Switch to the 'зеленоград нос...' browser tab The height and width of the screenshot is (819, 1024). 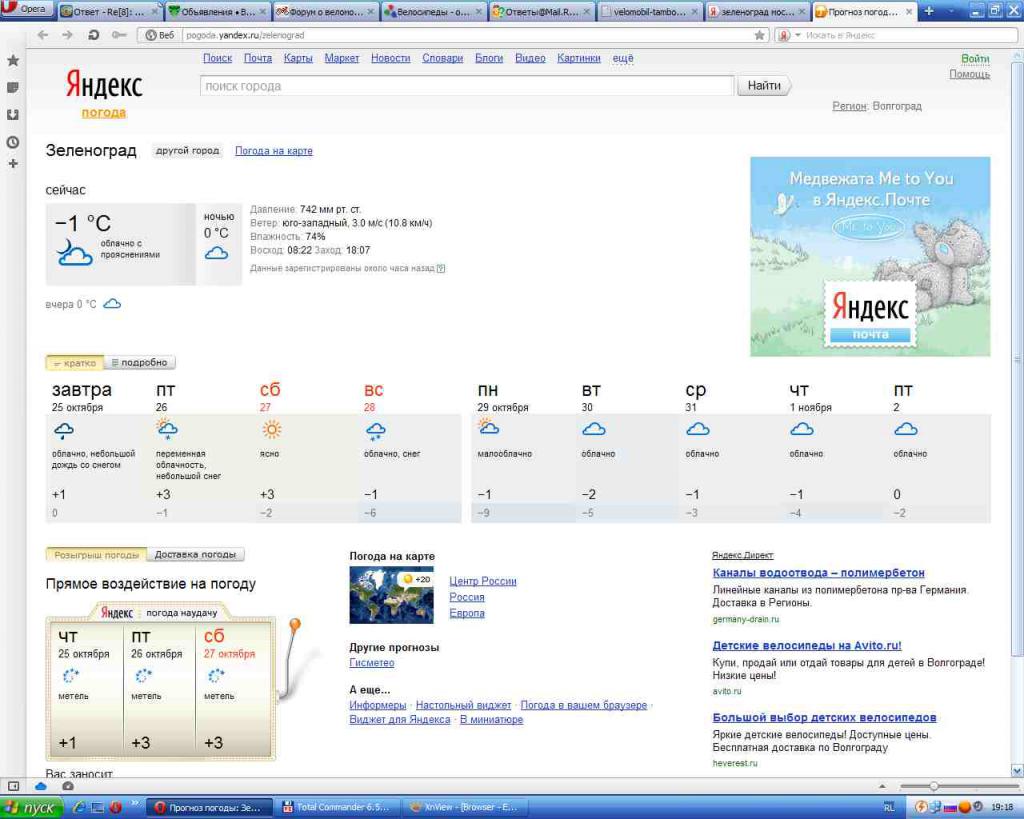(x=757, y=12)
